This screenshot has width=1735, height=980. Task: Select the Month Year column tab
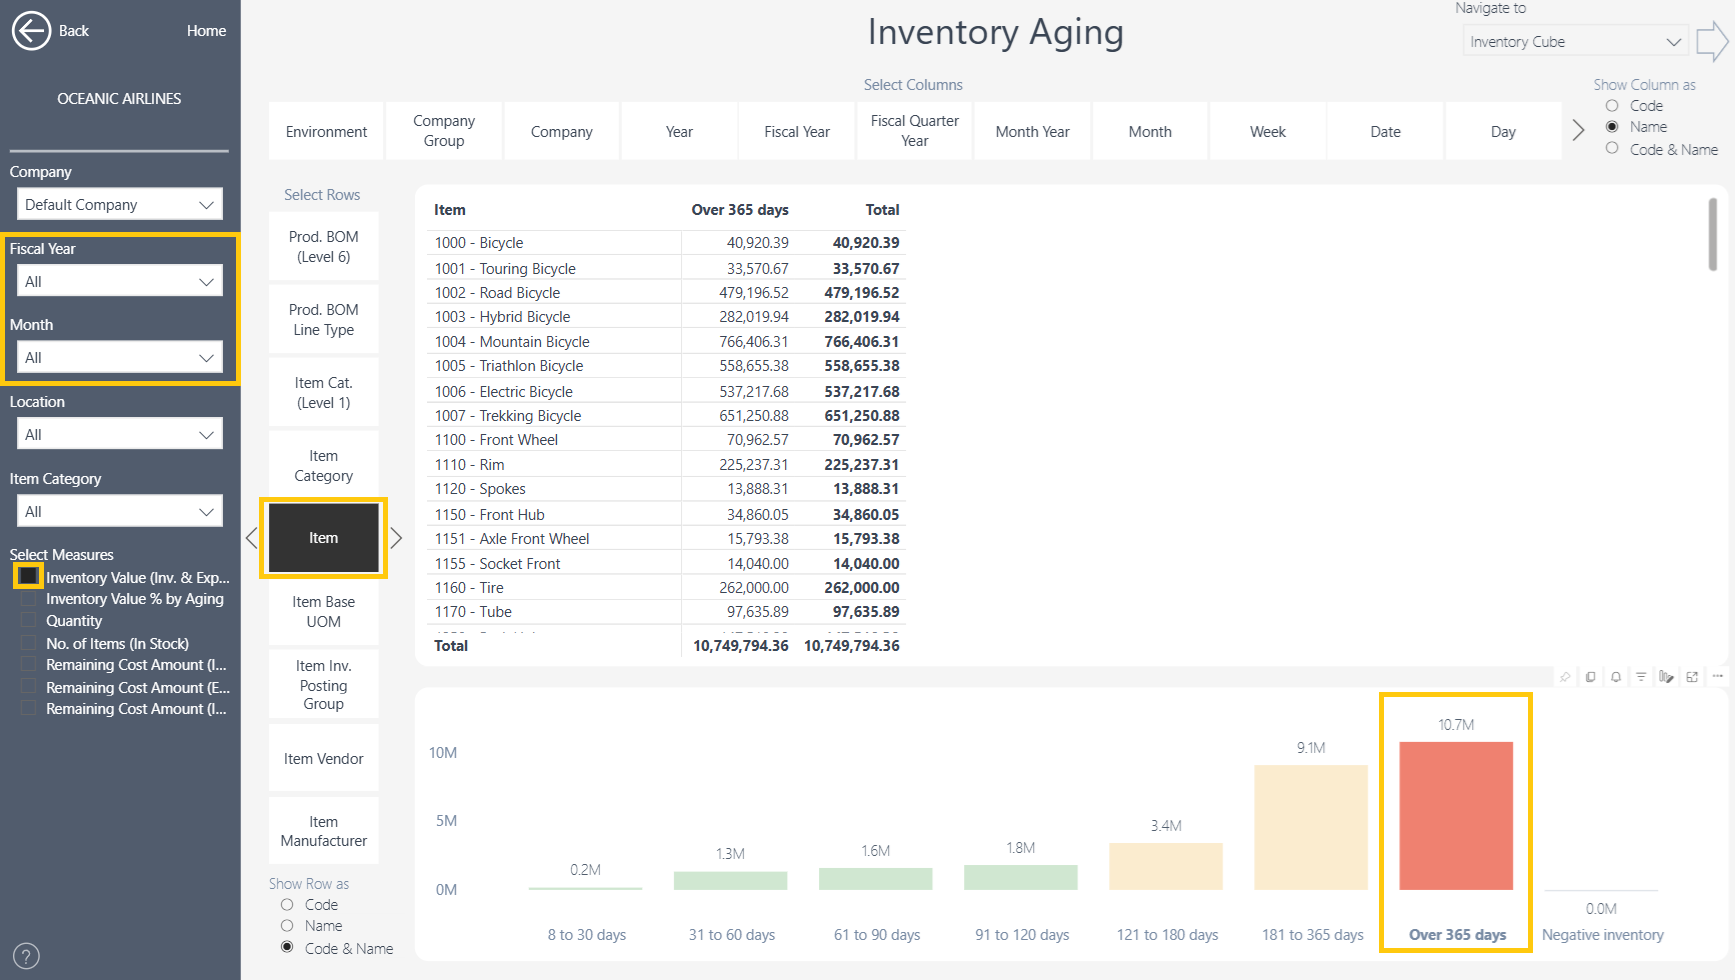click(1032, 131)
